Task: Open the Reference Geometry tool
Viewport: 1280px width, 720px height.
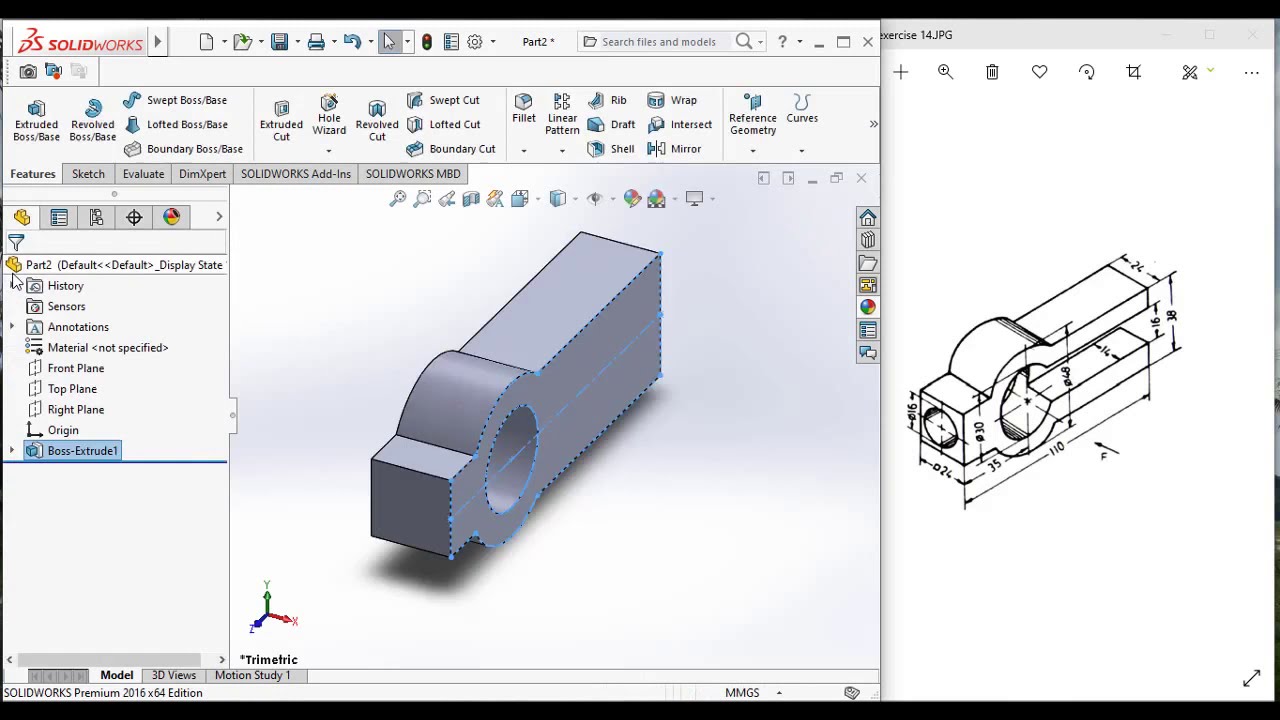Action: [x=753, y=115]
